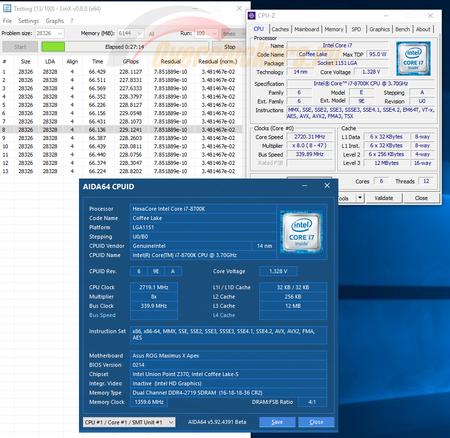This screenshot has height=438, width=450.
Task: Click the Intel Core i7 badge in AIDA64 CPUID
Action: click(301, 232)
